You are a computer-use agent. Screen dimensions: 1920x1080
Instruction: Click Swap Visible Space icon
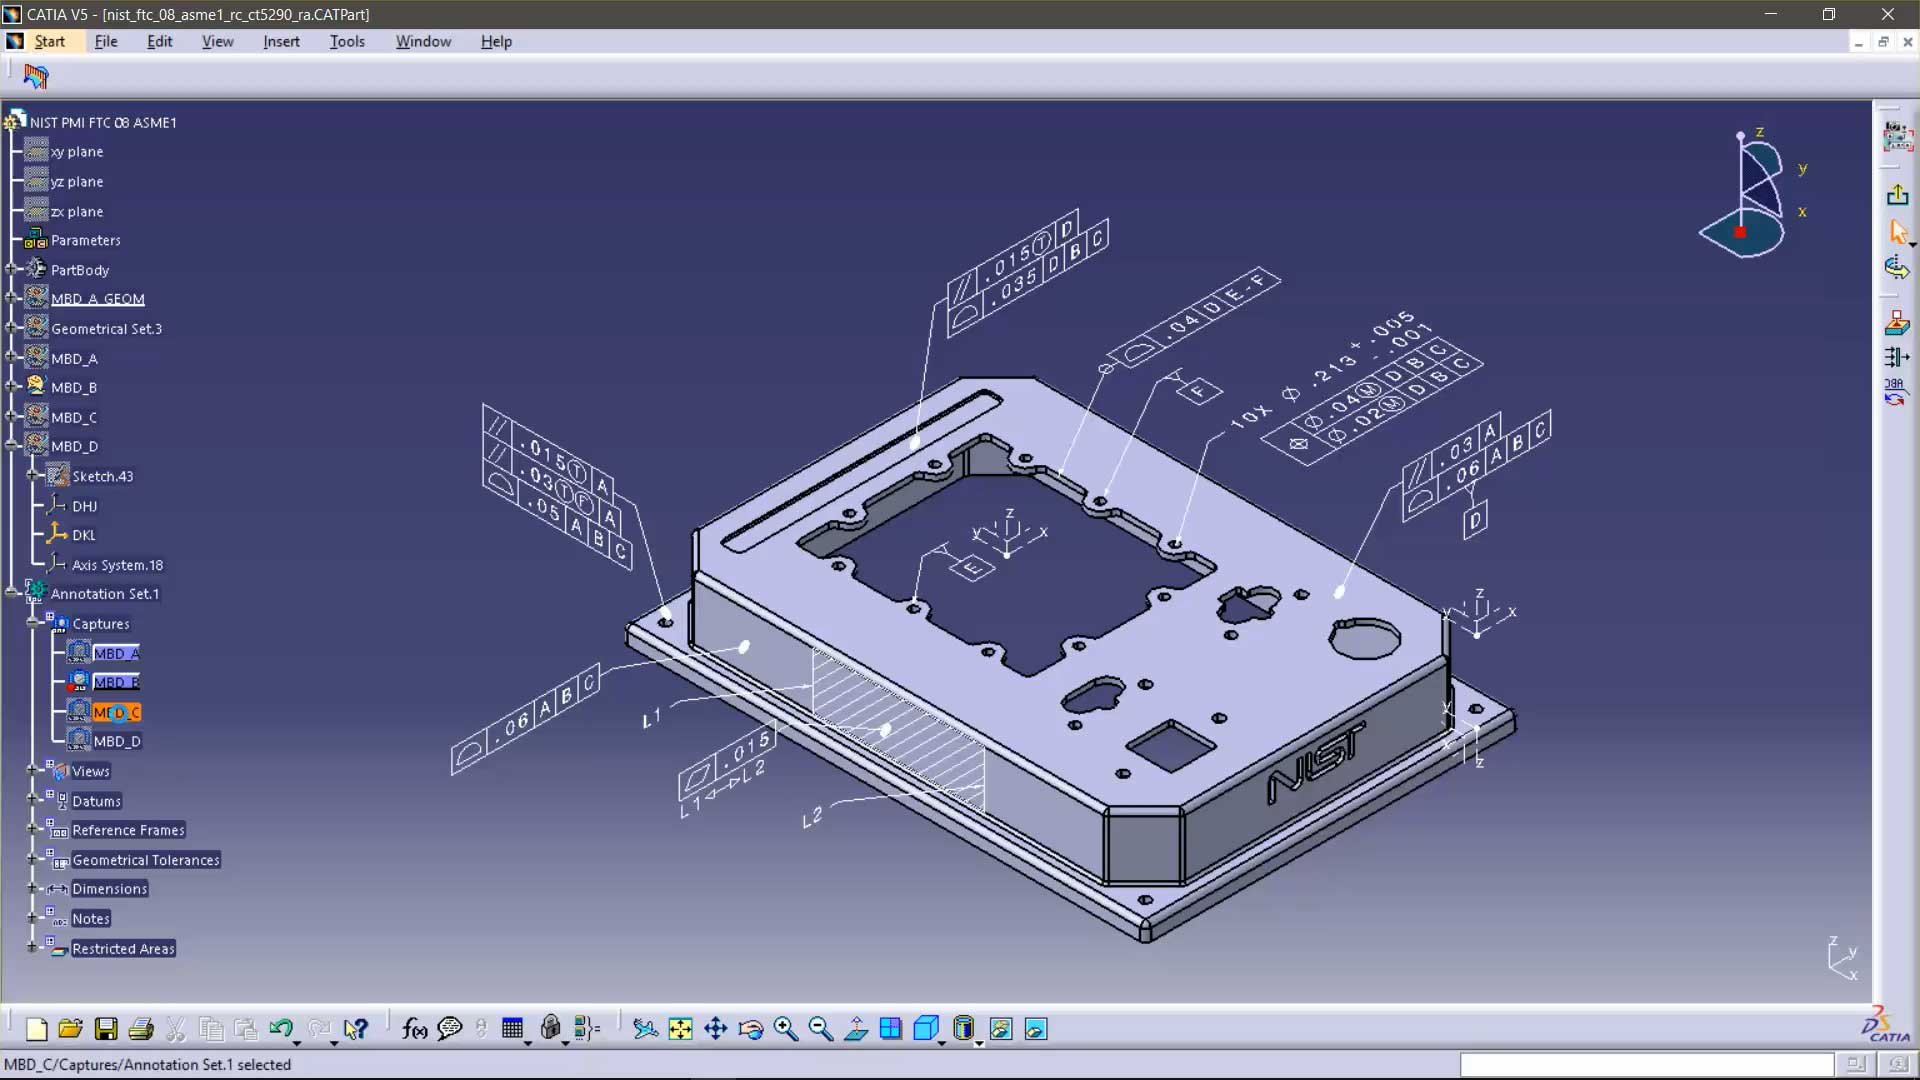(x=1036, y=1028)
